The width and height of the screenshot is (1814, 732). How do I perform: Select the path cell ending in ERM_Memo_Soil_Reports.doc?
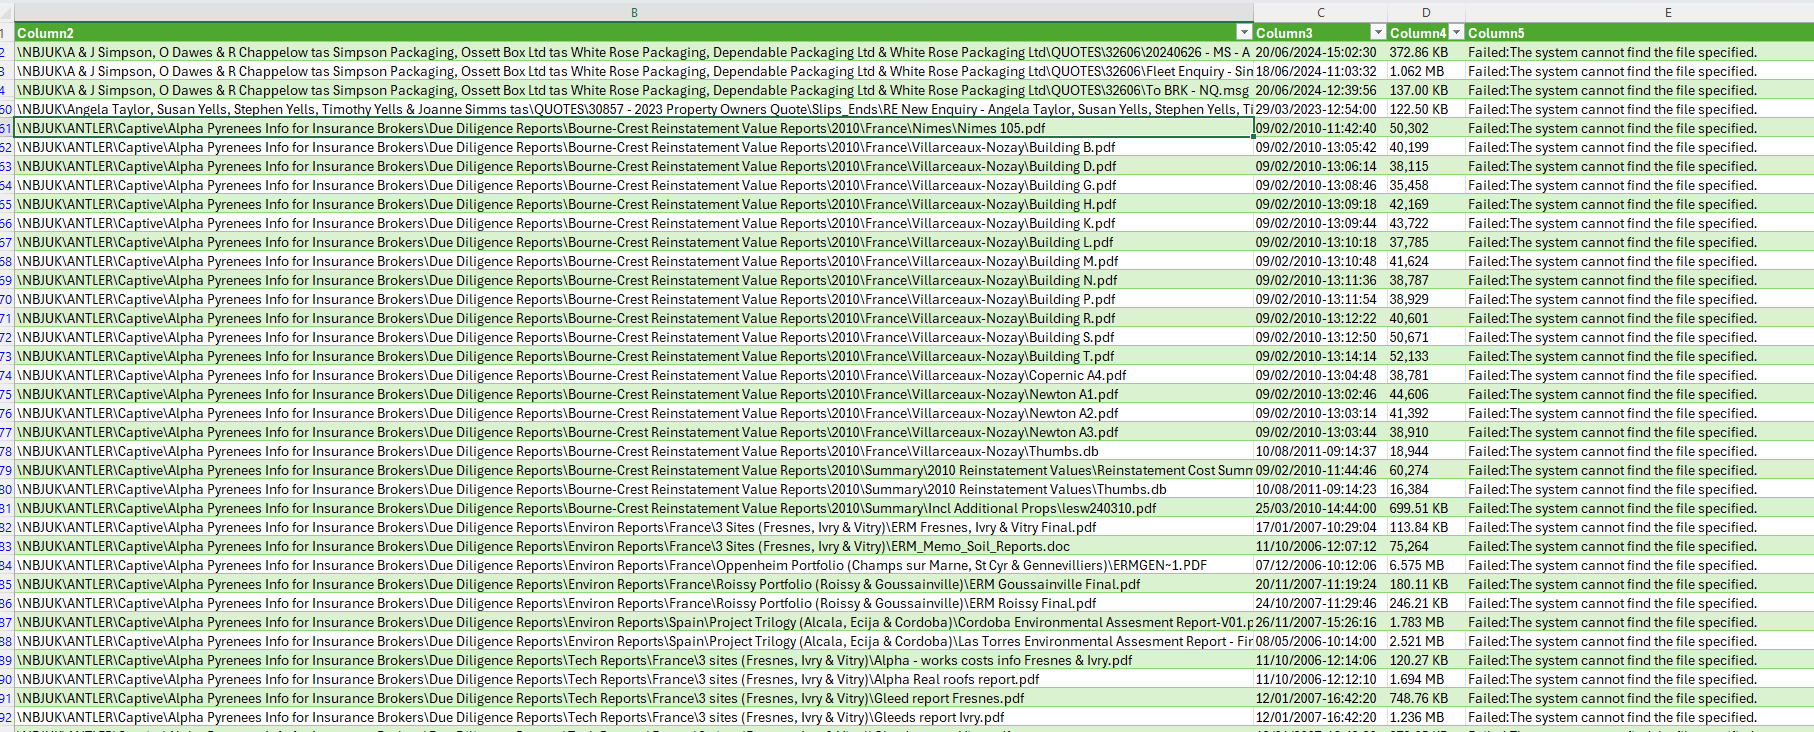634,546
